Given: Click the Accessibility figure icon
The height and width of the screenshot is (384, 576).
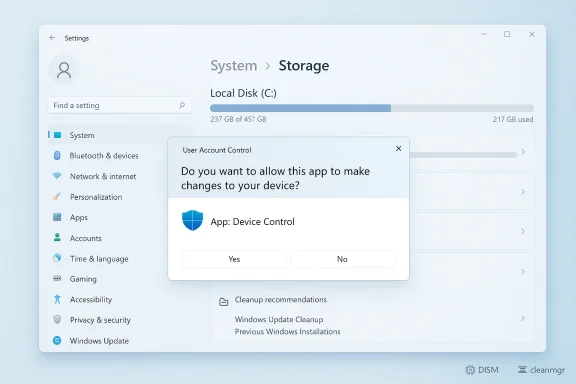Looking at the screenshot, I should click(57, 299).
